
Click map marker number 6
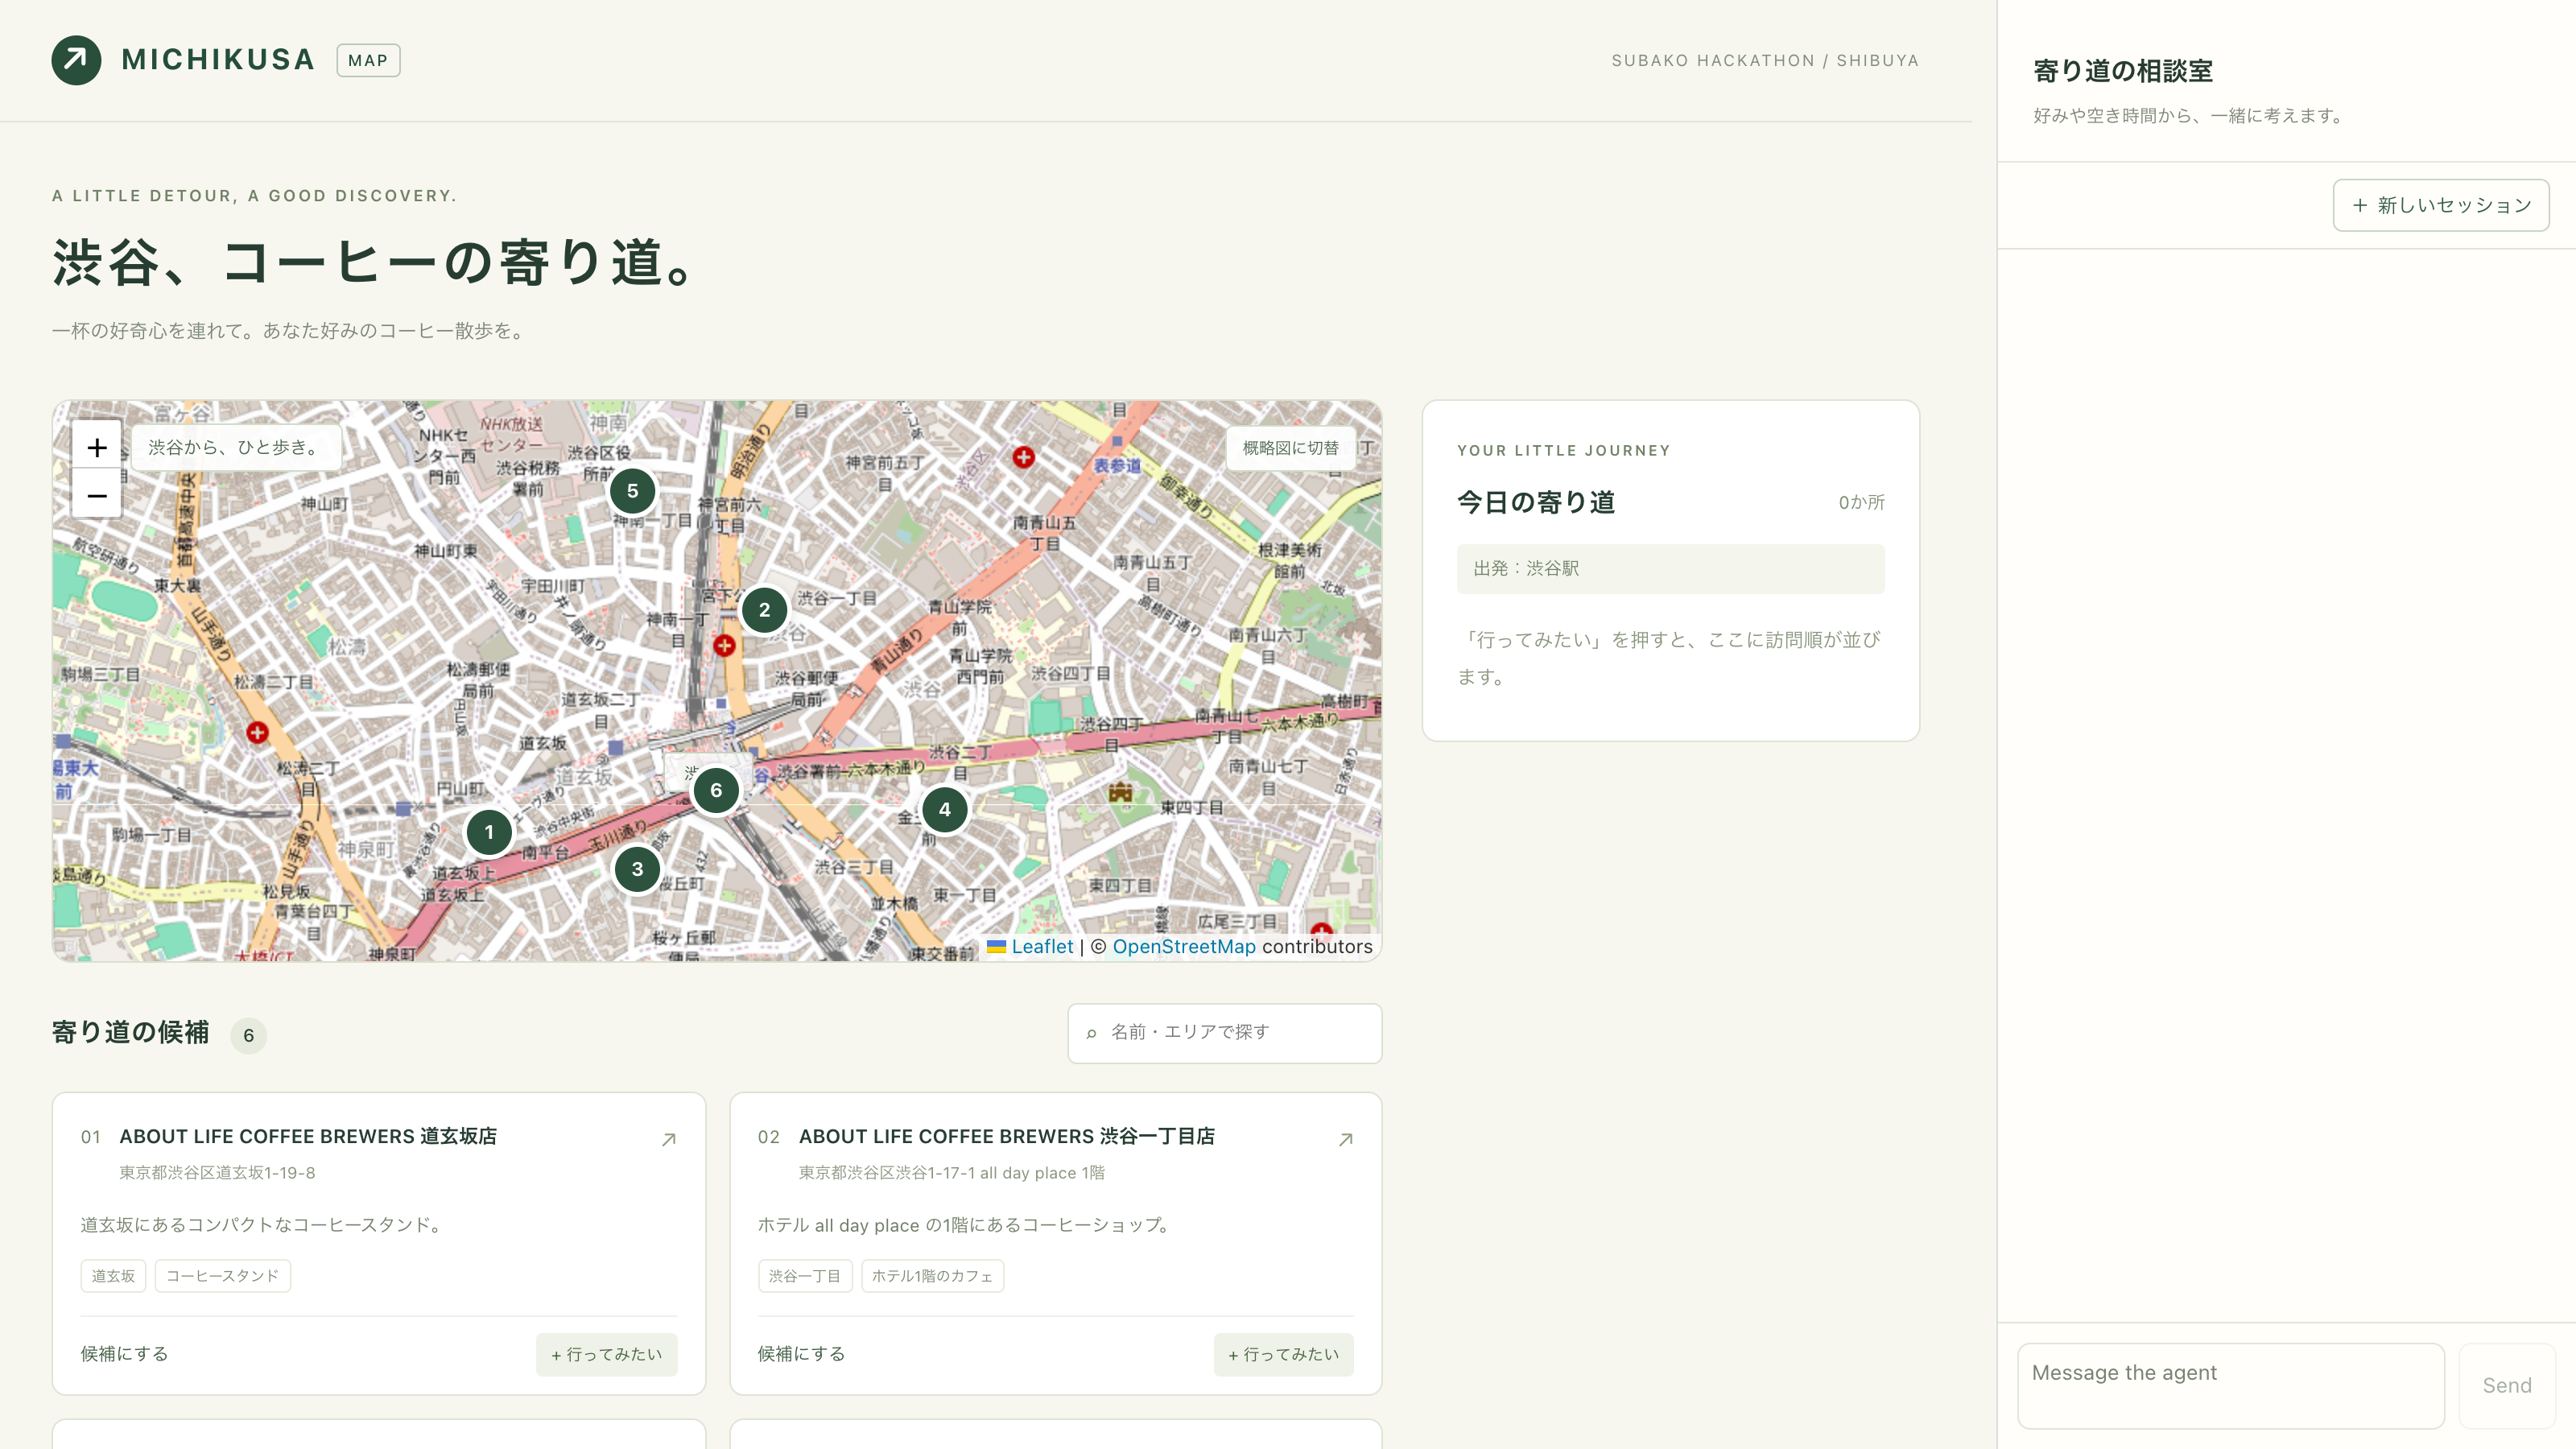716,790
